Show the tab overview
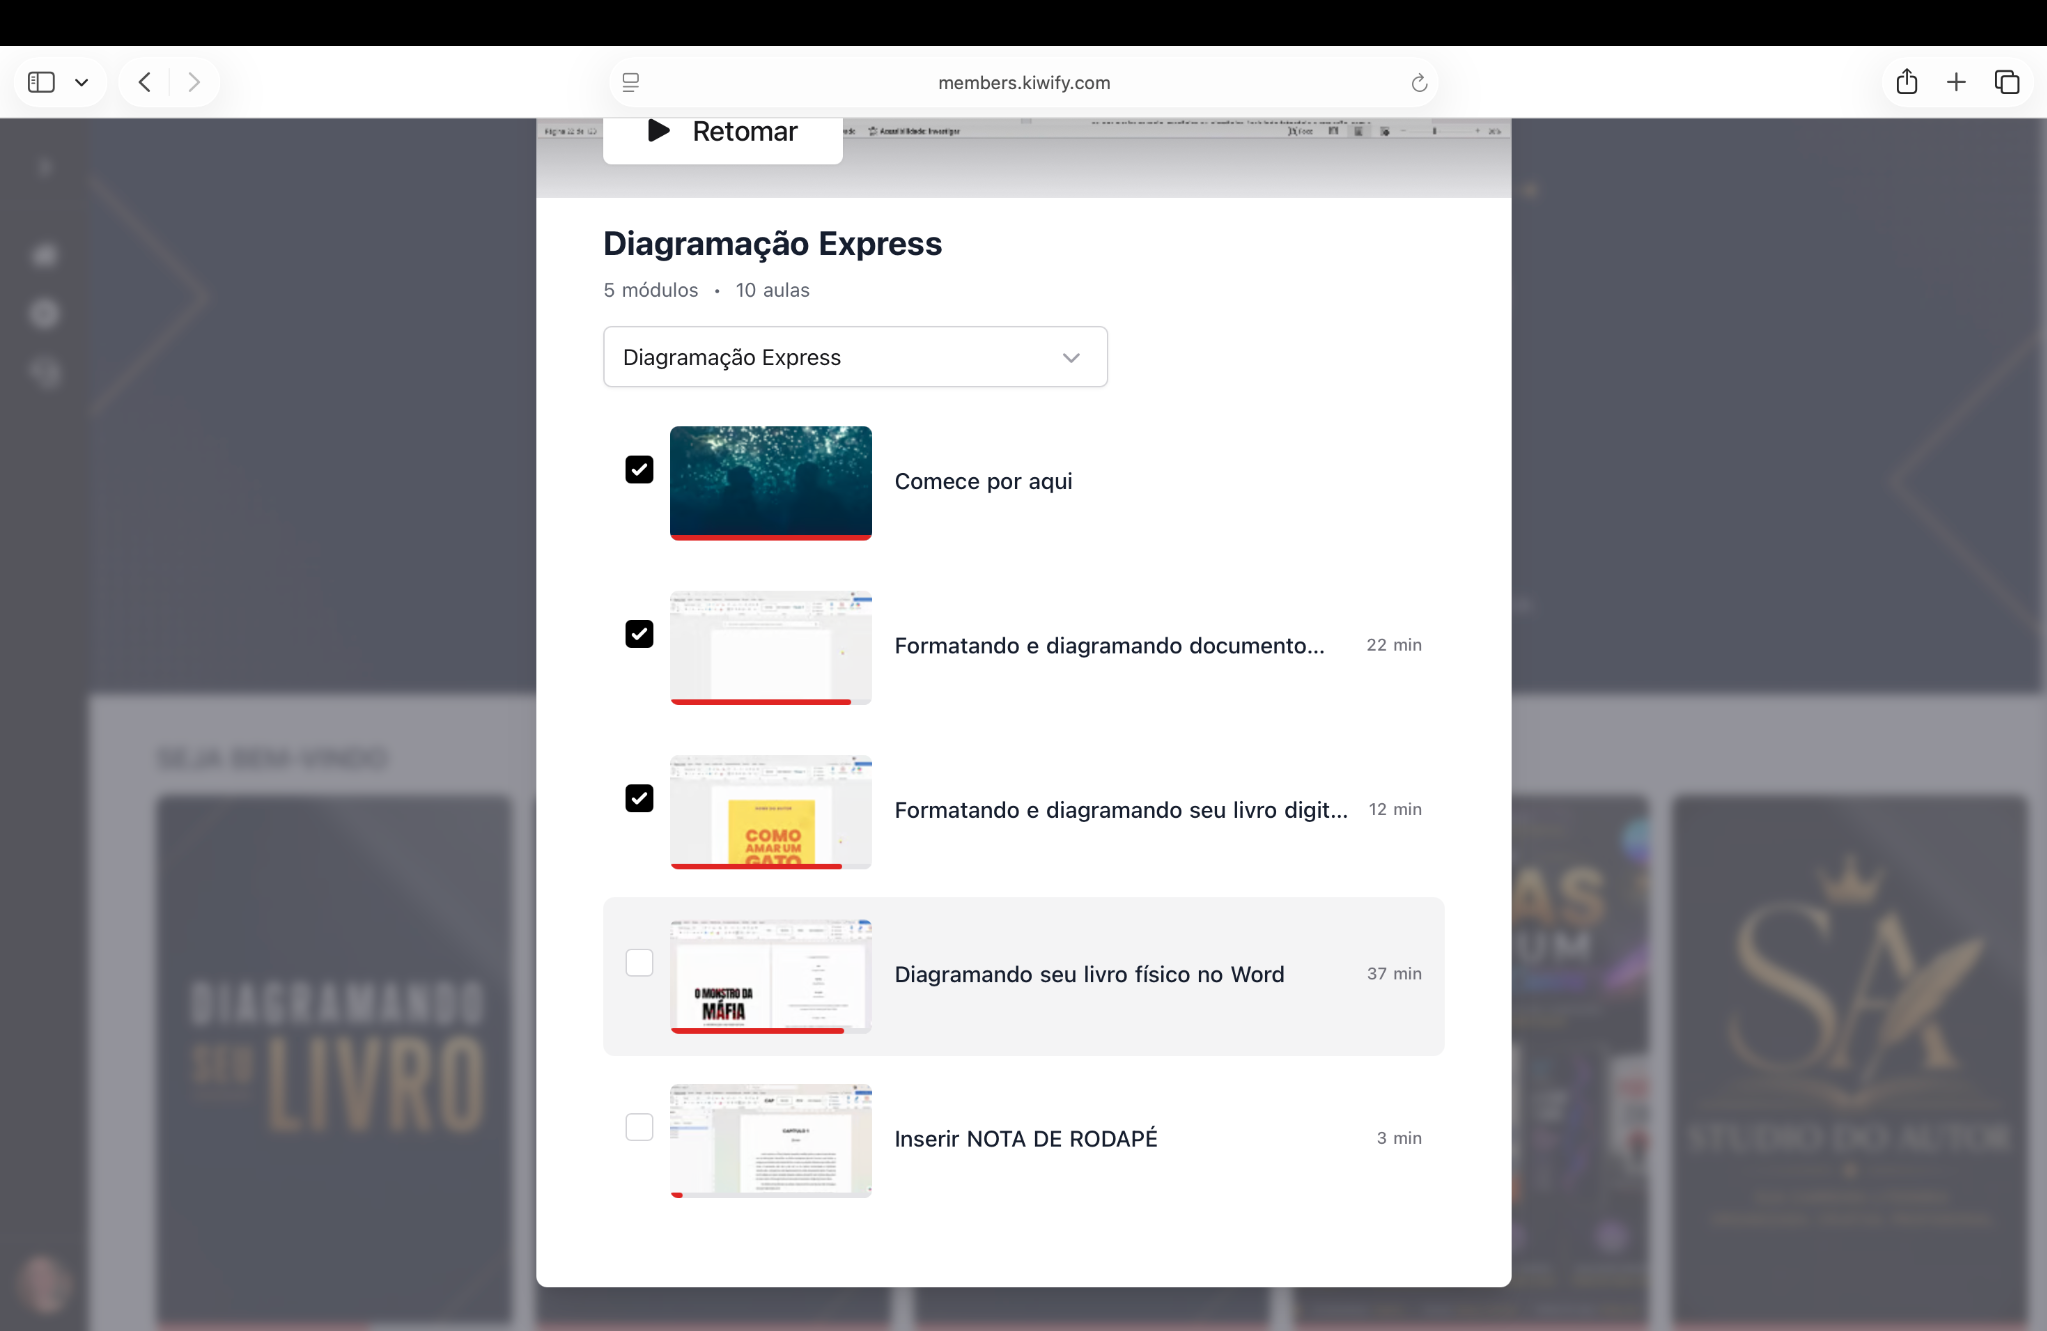The width and height of the screenshot is (2047, 1331). [x=2006, y=82]
